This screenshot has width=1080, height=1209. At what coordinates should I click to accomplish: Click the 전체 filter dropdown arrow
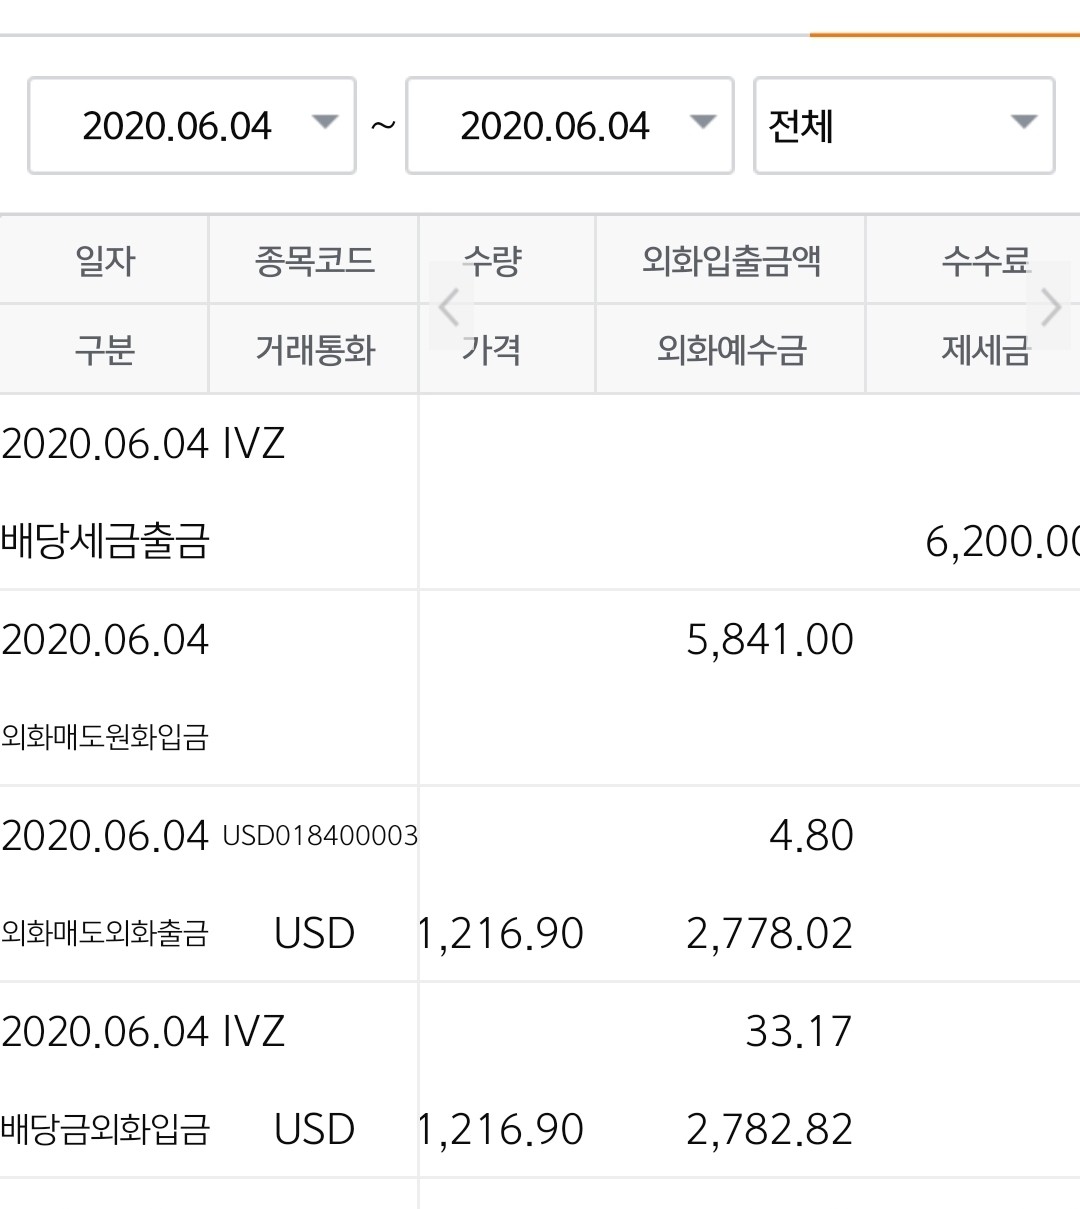[1022, 123]
